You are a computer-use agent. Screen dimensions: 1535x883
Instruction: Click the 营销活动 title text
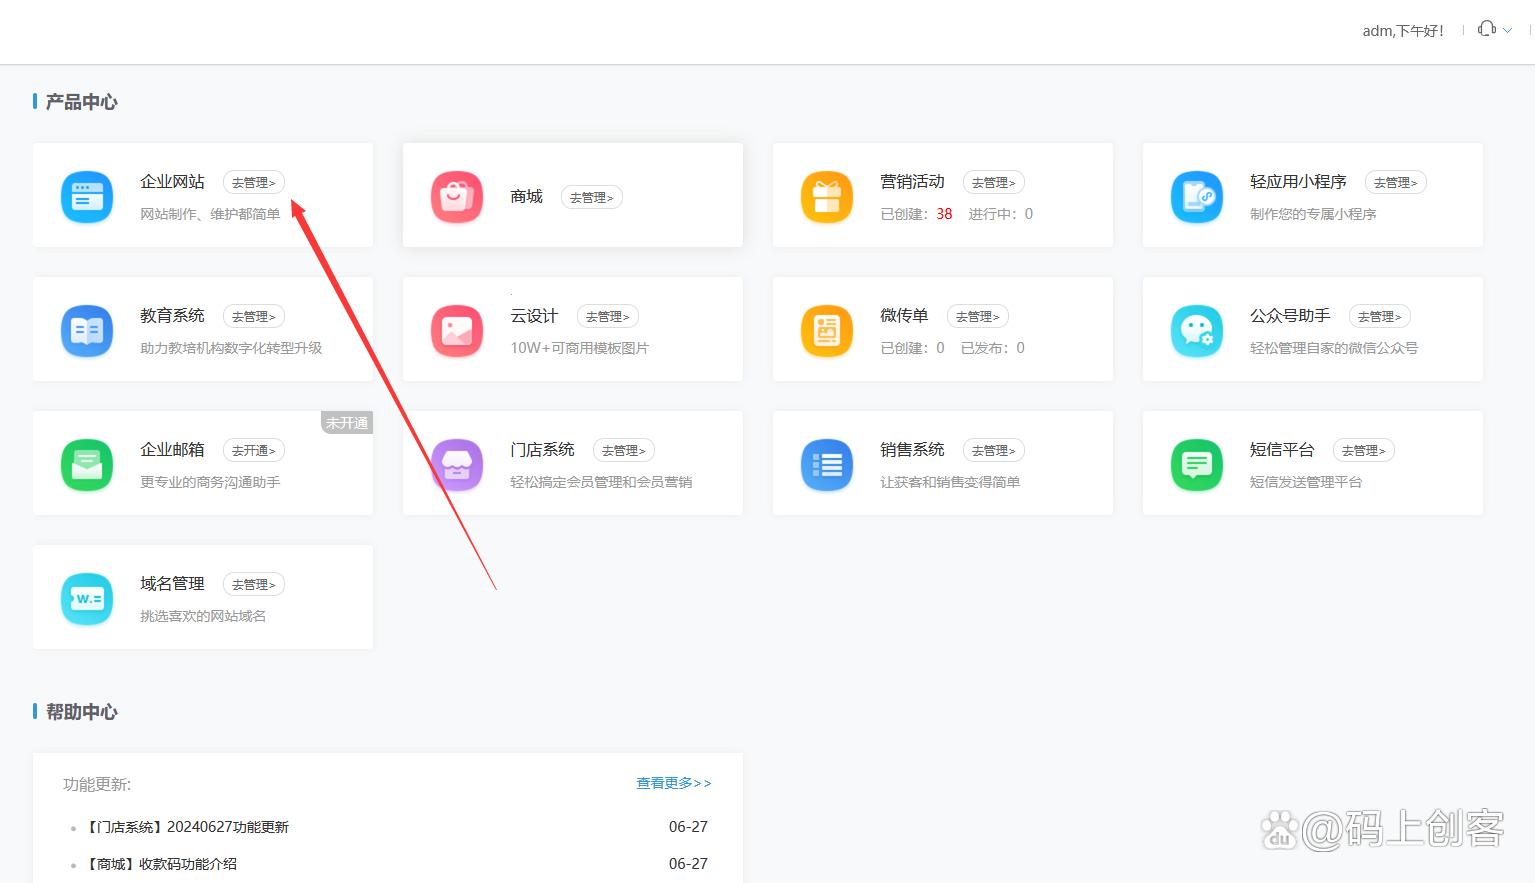tap(912, 181)
